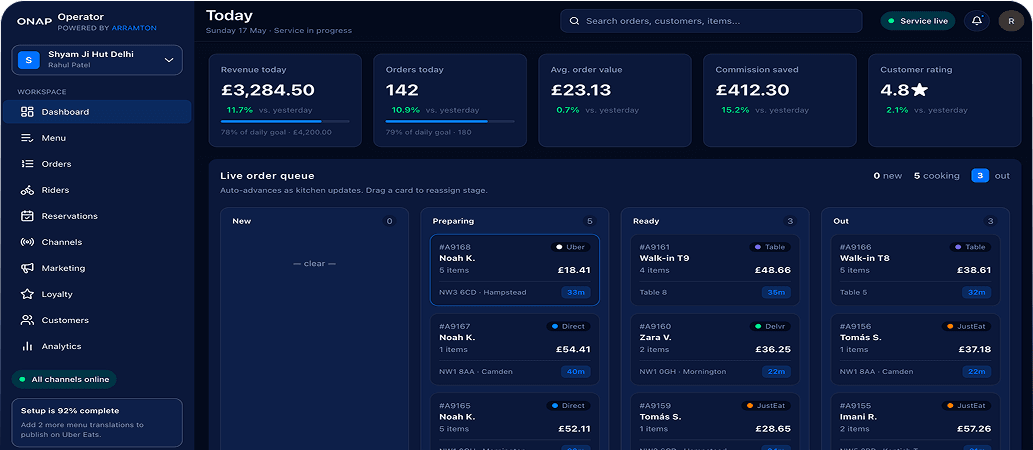
Task: Open order #A9166 Walk-in T8 card
Action: coord(915,270)
